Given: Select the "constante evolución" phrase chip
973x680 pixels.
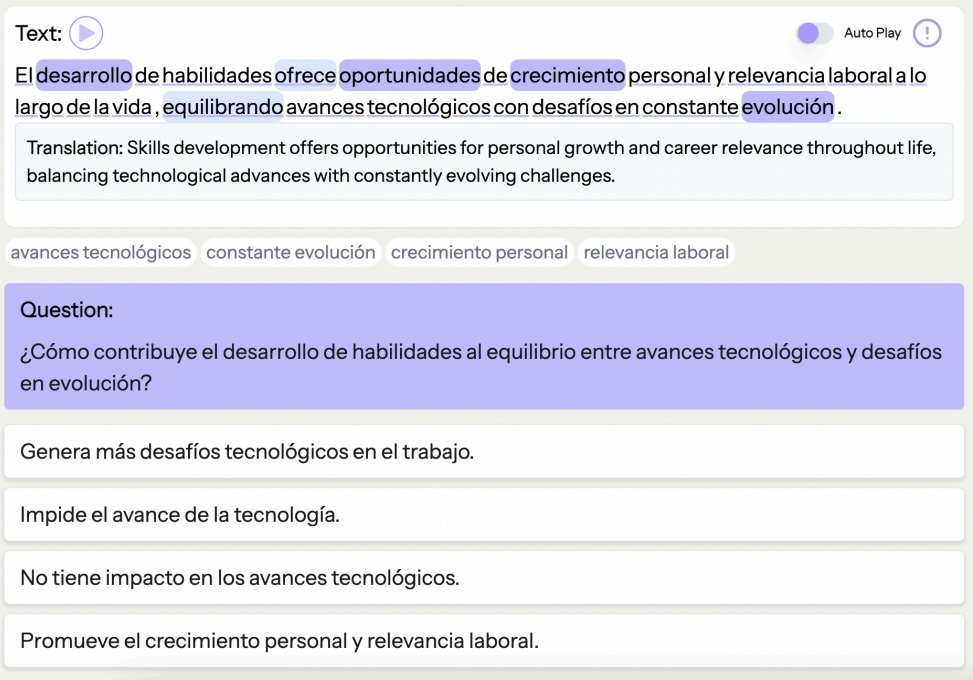Looking at the screenshot, I should 291,253.
